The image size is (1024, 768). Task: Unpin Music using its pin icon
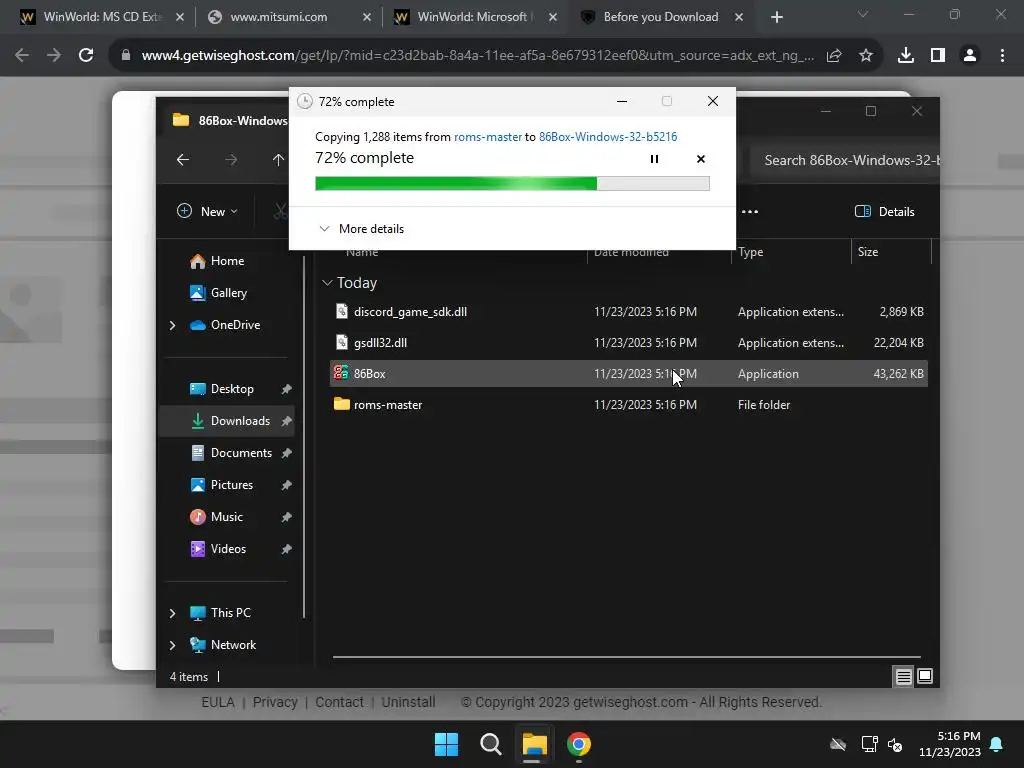coord(286,517)
